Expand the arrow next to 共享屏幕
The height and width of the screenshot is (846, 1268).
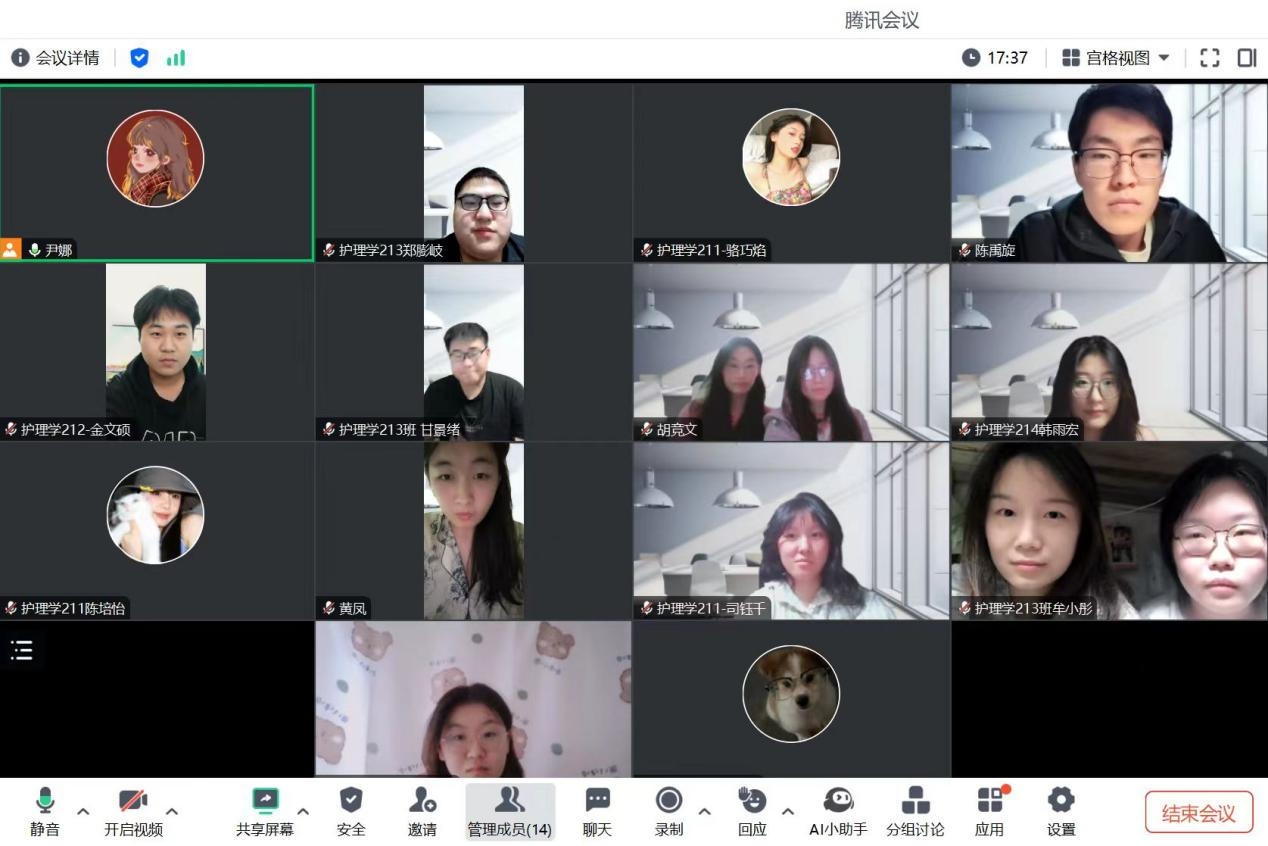303,811
